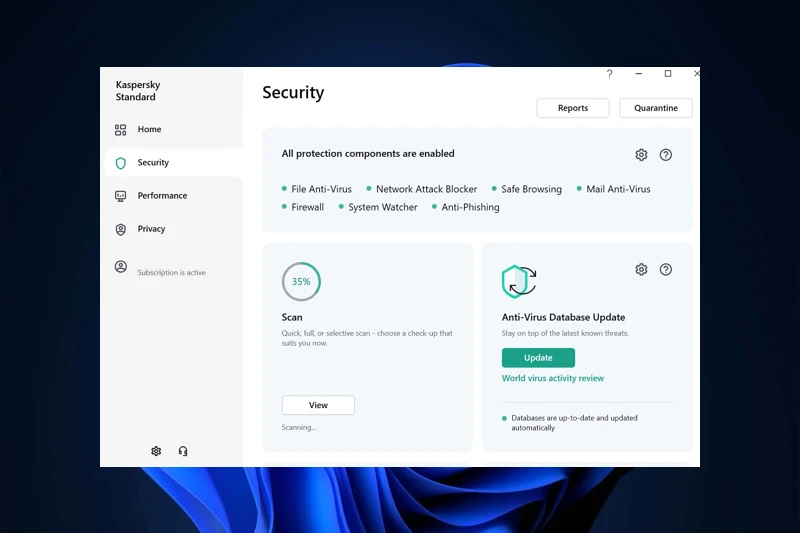Select the Anti-Phishing component

click(466, 208)
